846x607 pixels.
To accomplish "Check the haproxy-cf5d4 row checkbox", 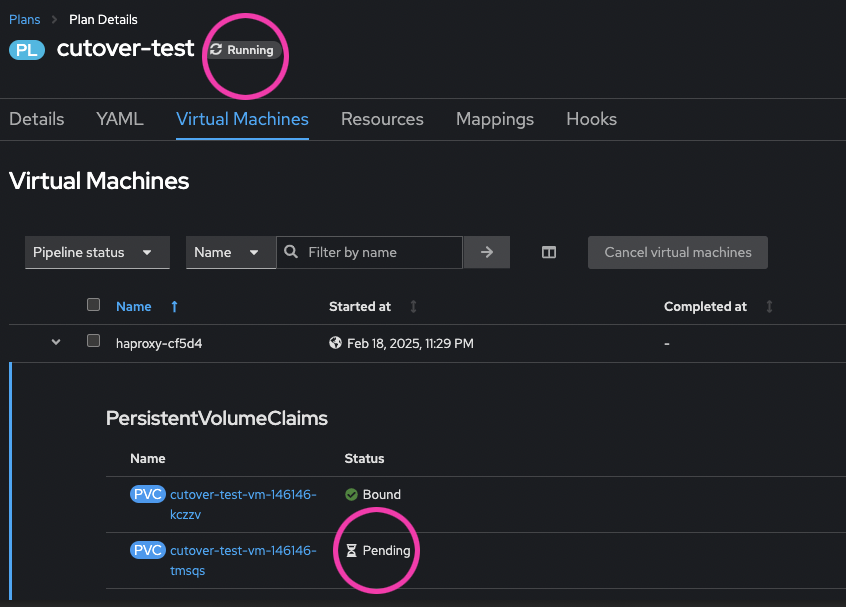I will click(x=94, y=341).
